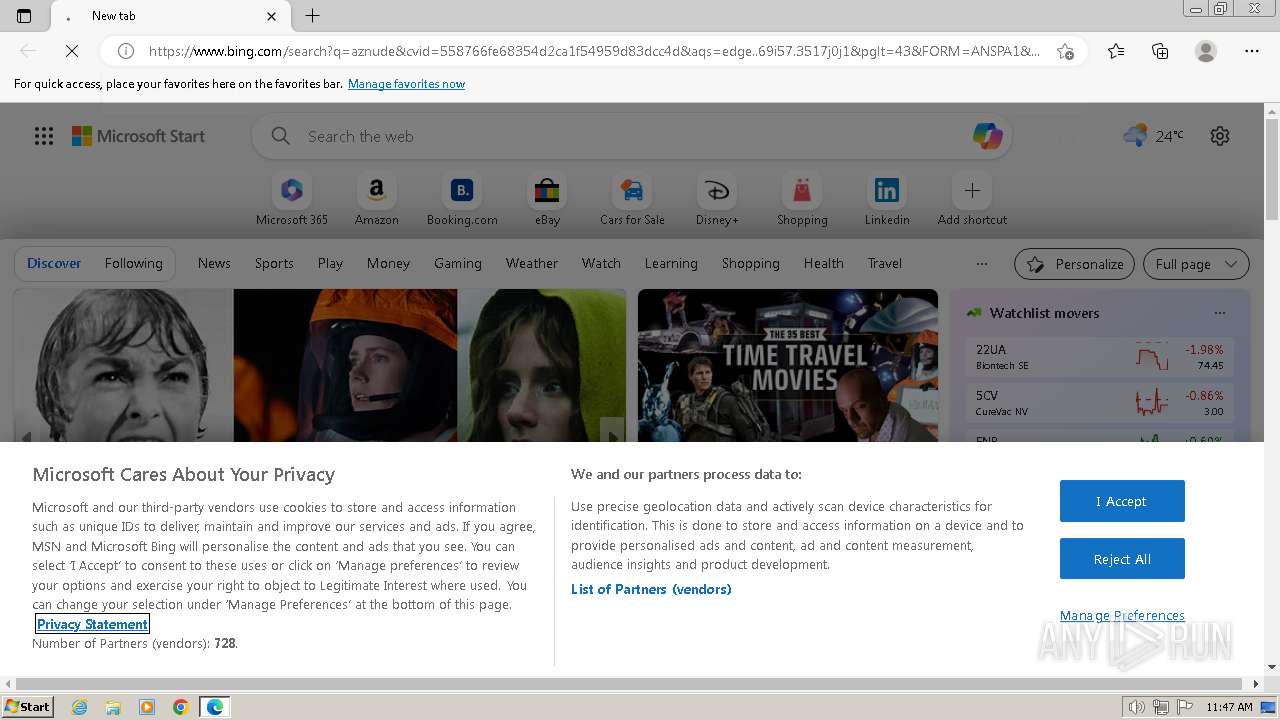The image size is (1280, 720).
Task: Launch Internet Explorer from the taskbar
Action: pos(79,707)
